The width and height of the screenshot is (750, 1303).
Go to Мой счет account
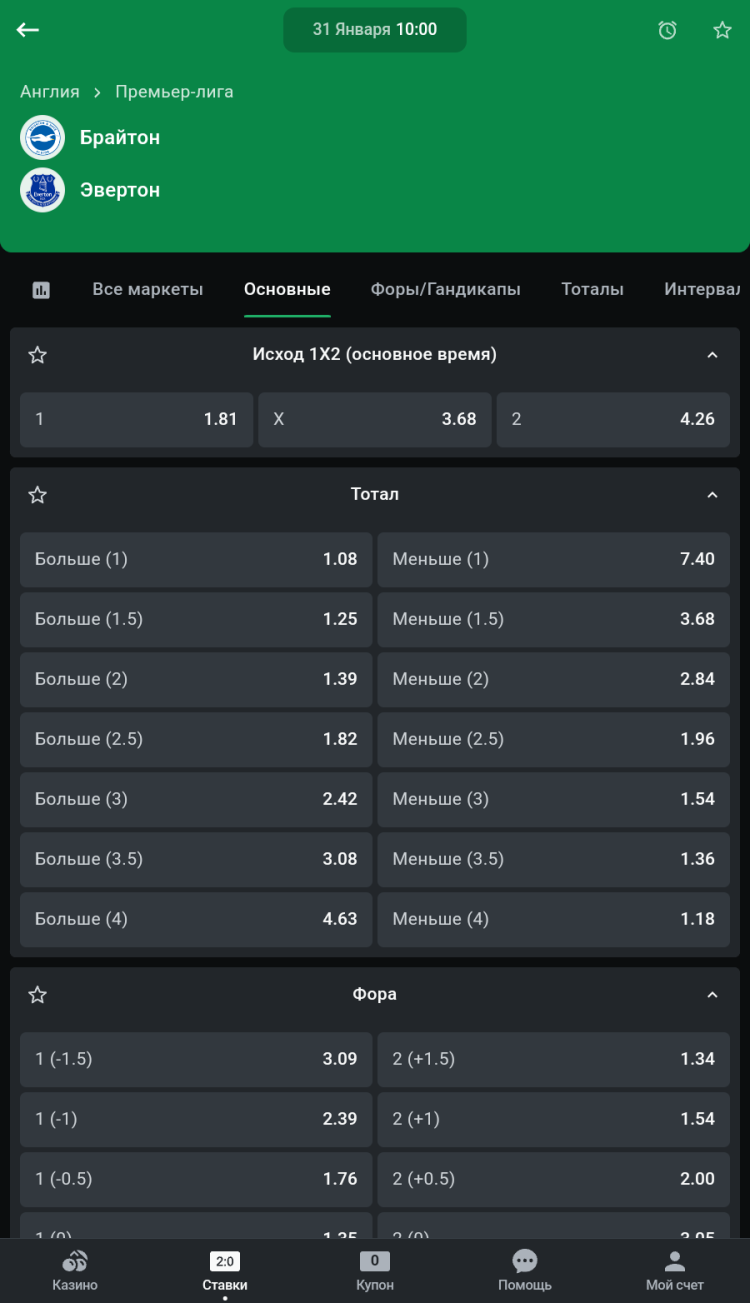click(674, 1271)
